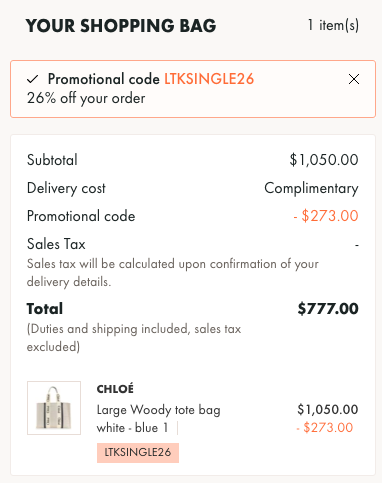Viewport: 382px width, 483px height.
Task: Select the YOUR SHOPPING BAG heading
Action: tap(121, 26)
